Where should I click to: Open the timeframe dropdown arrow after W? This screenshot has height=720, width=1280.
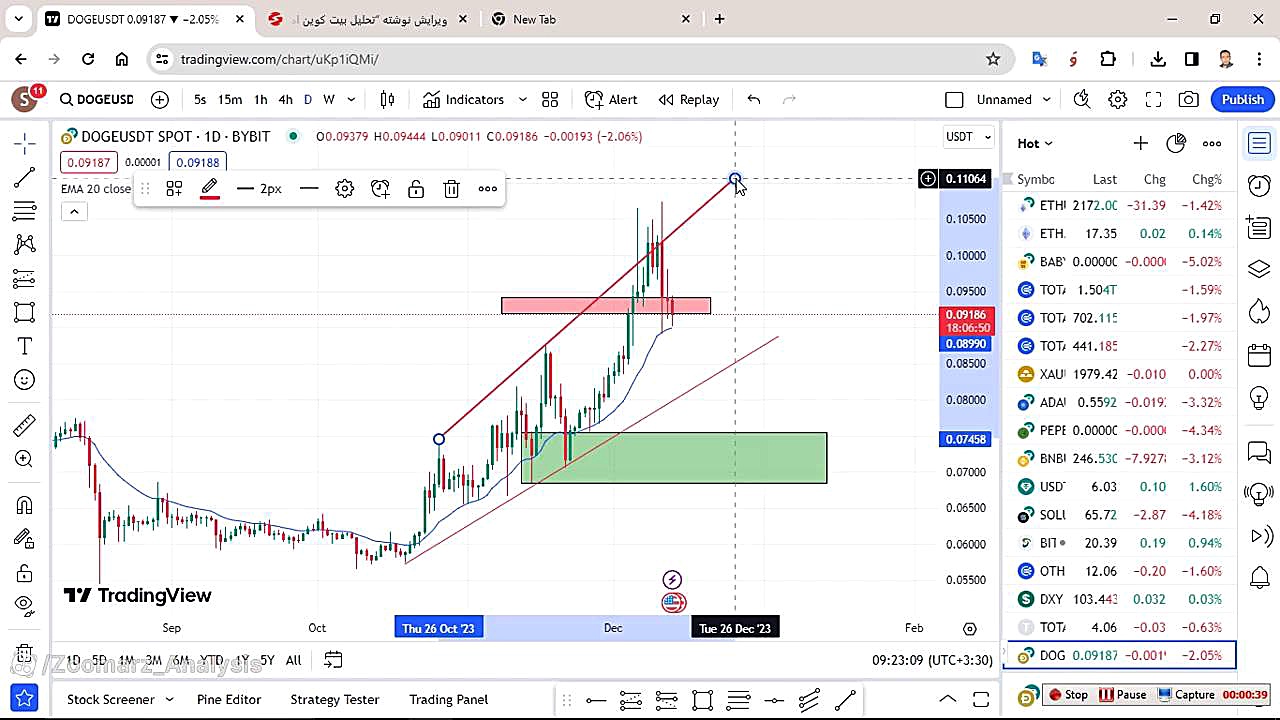pos(350,99)
